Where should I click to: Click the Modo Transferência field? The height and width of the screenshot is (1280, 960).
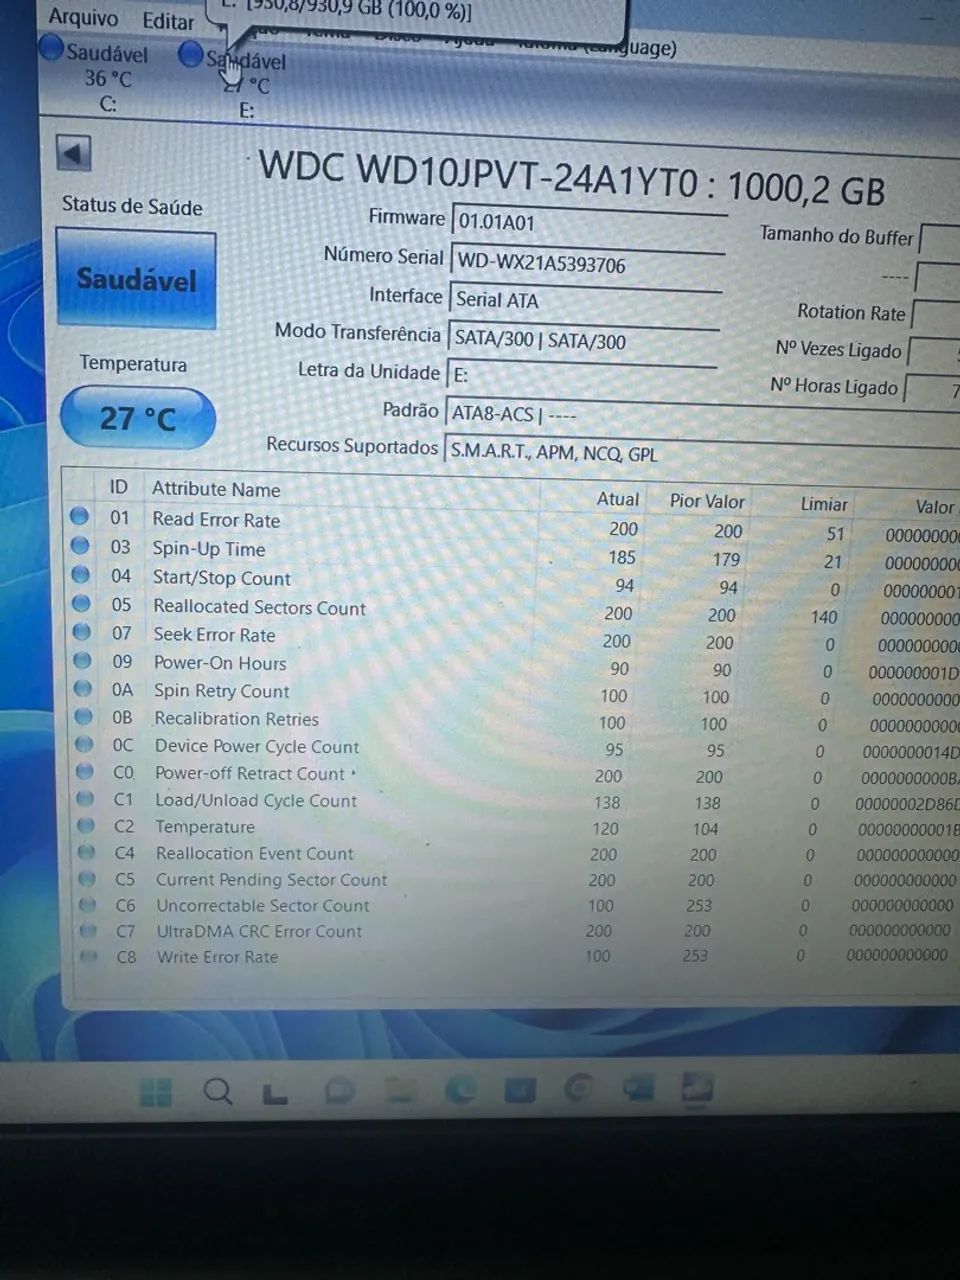583,339
